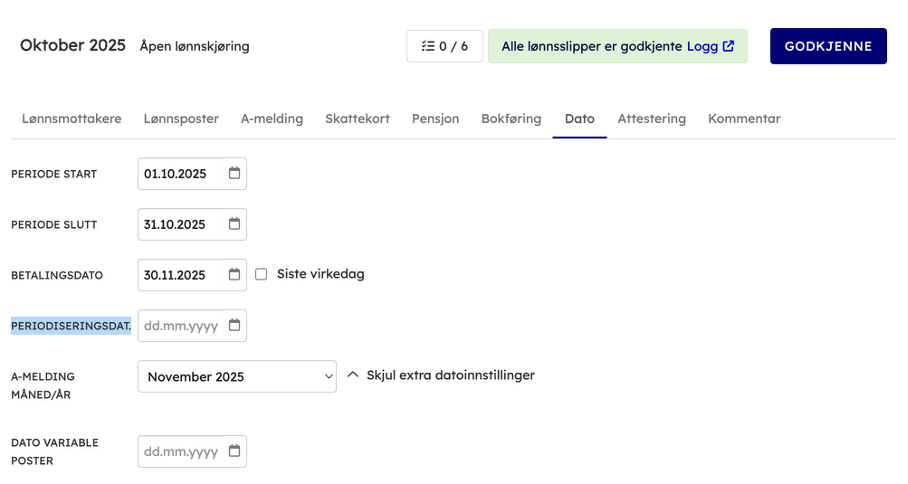Image resolution: width=908 pixels, height=484 pixels.
Task: Open calendar picker for Periode slutt
Action: pyautogui.click(x=234, y=224)
